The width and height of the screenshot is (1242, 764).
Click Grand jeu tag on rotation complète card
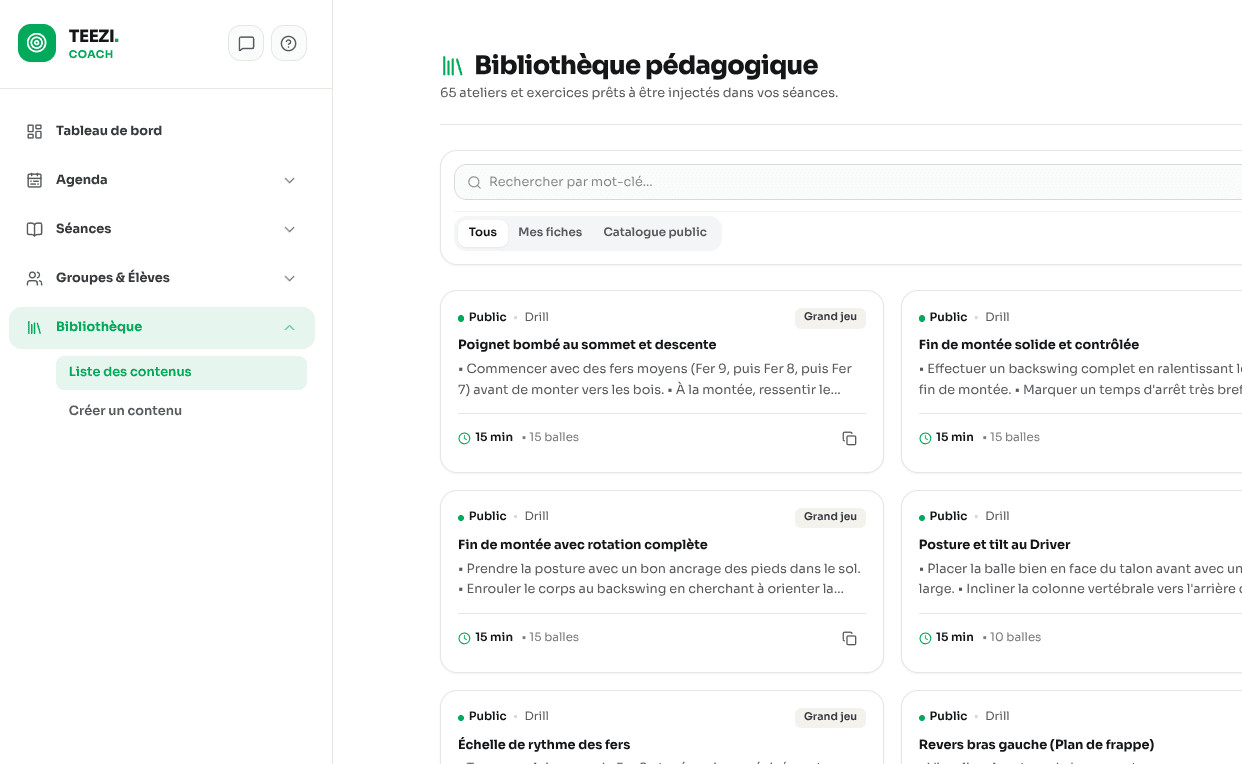tap(830, 517)
